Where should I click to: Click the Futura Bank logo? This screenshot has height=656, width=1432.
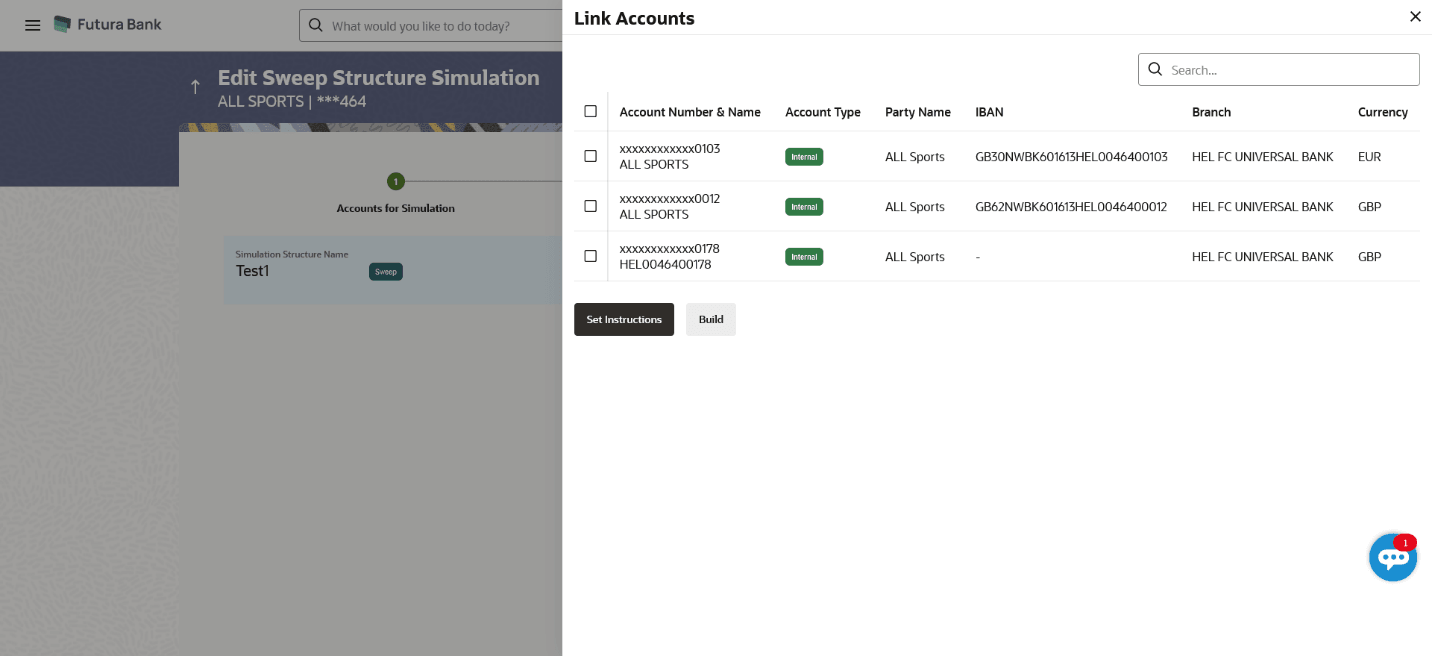108,24
